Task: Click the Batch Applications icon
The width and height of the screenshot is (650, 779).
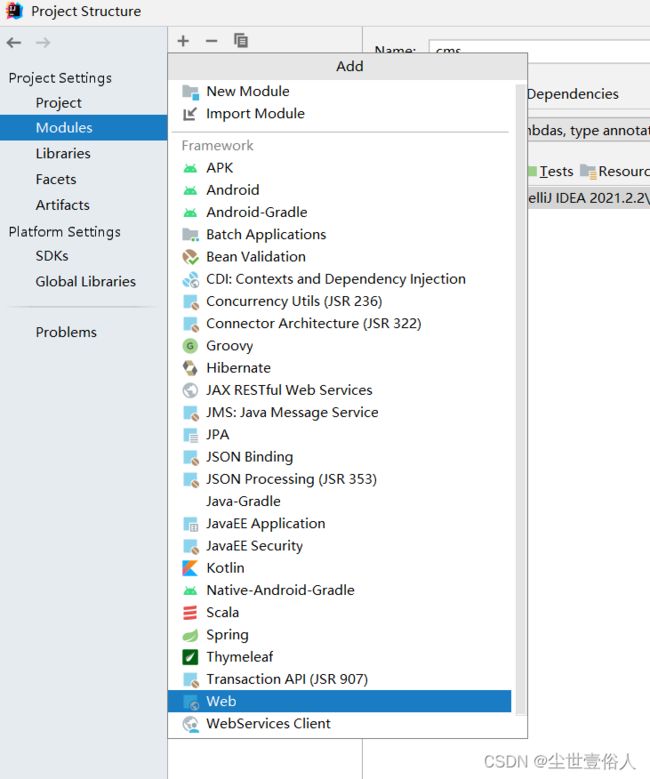Action: click(x=190, y=234)
